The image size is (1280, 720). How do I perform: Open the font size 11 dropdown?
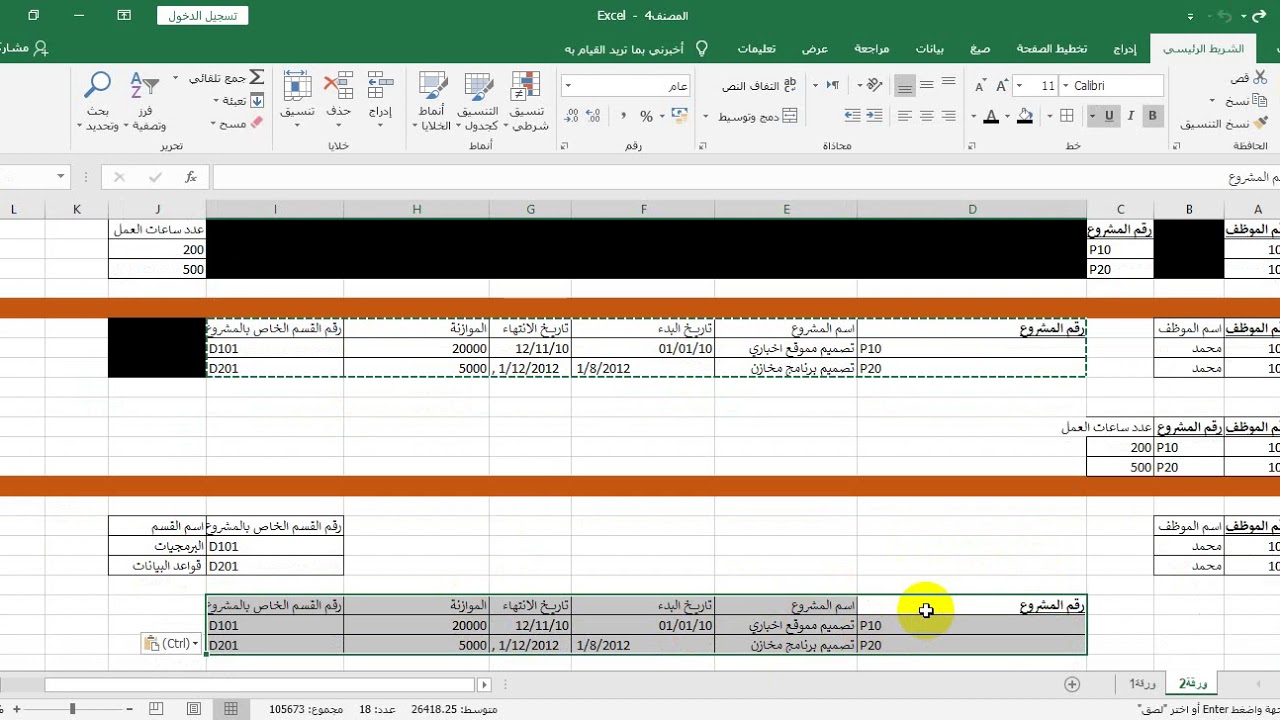click(x=1020, y=87)
